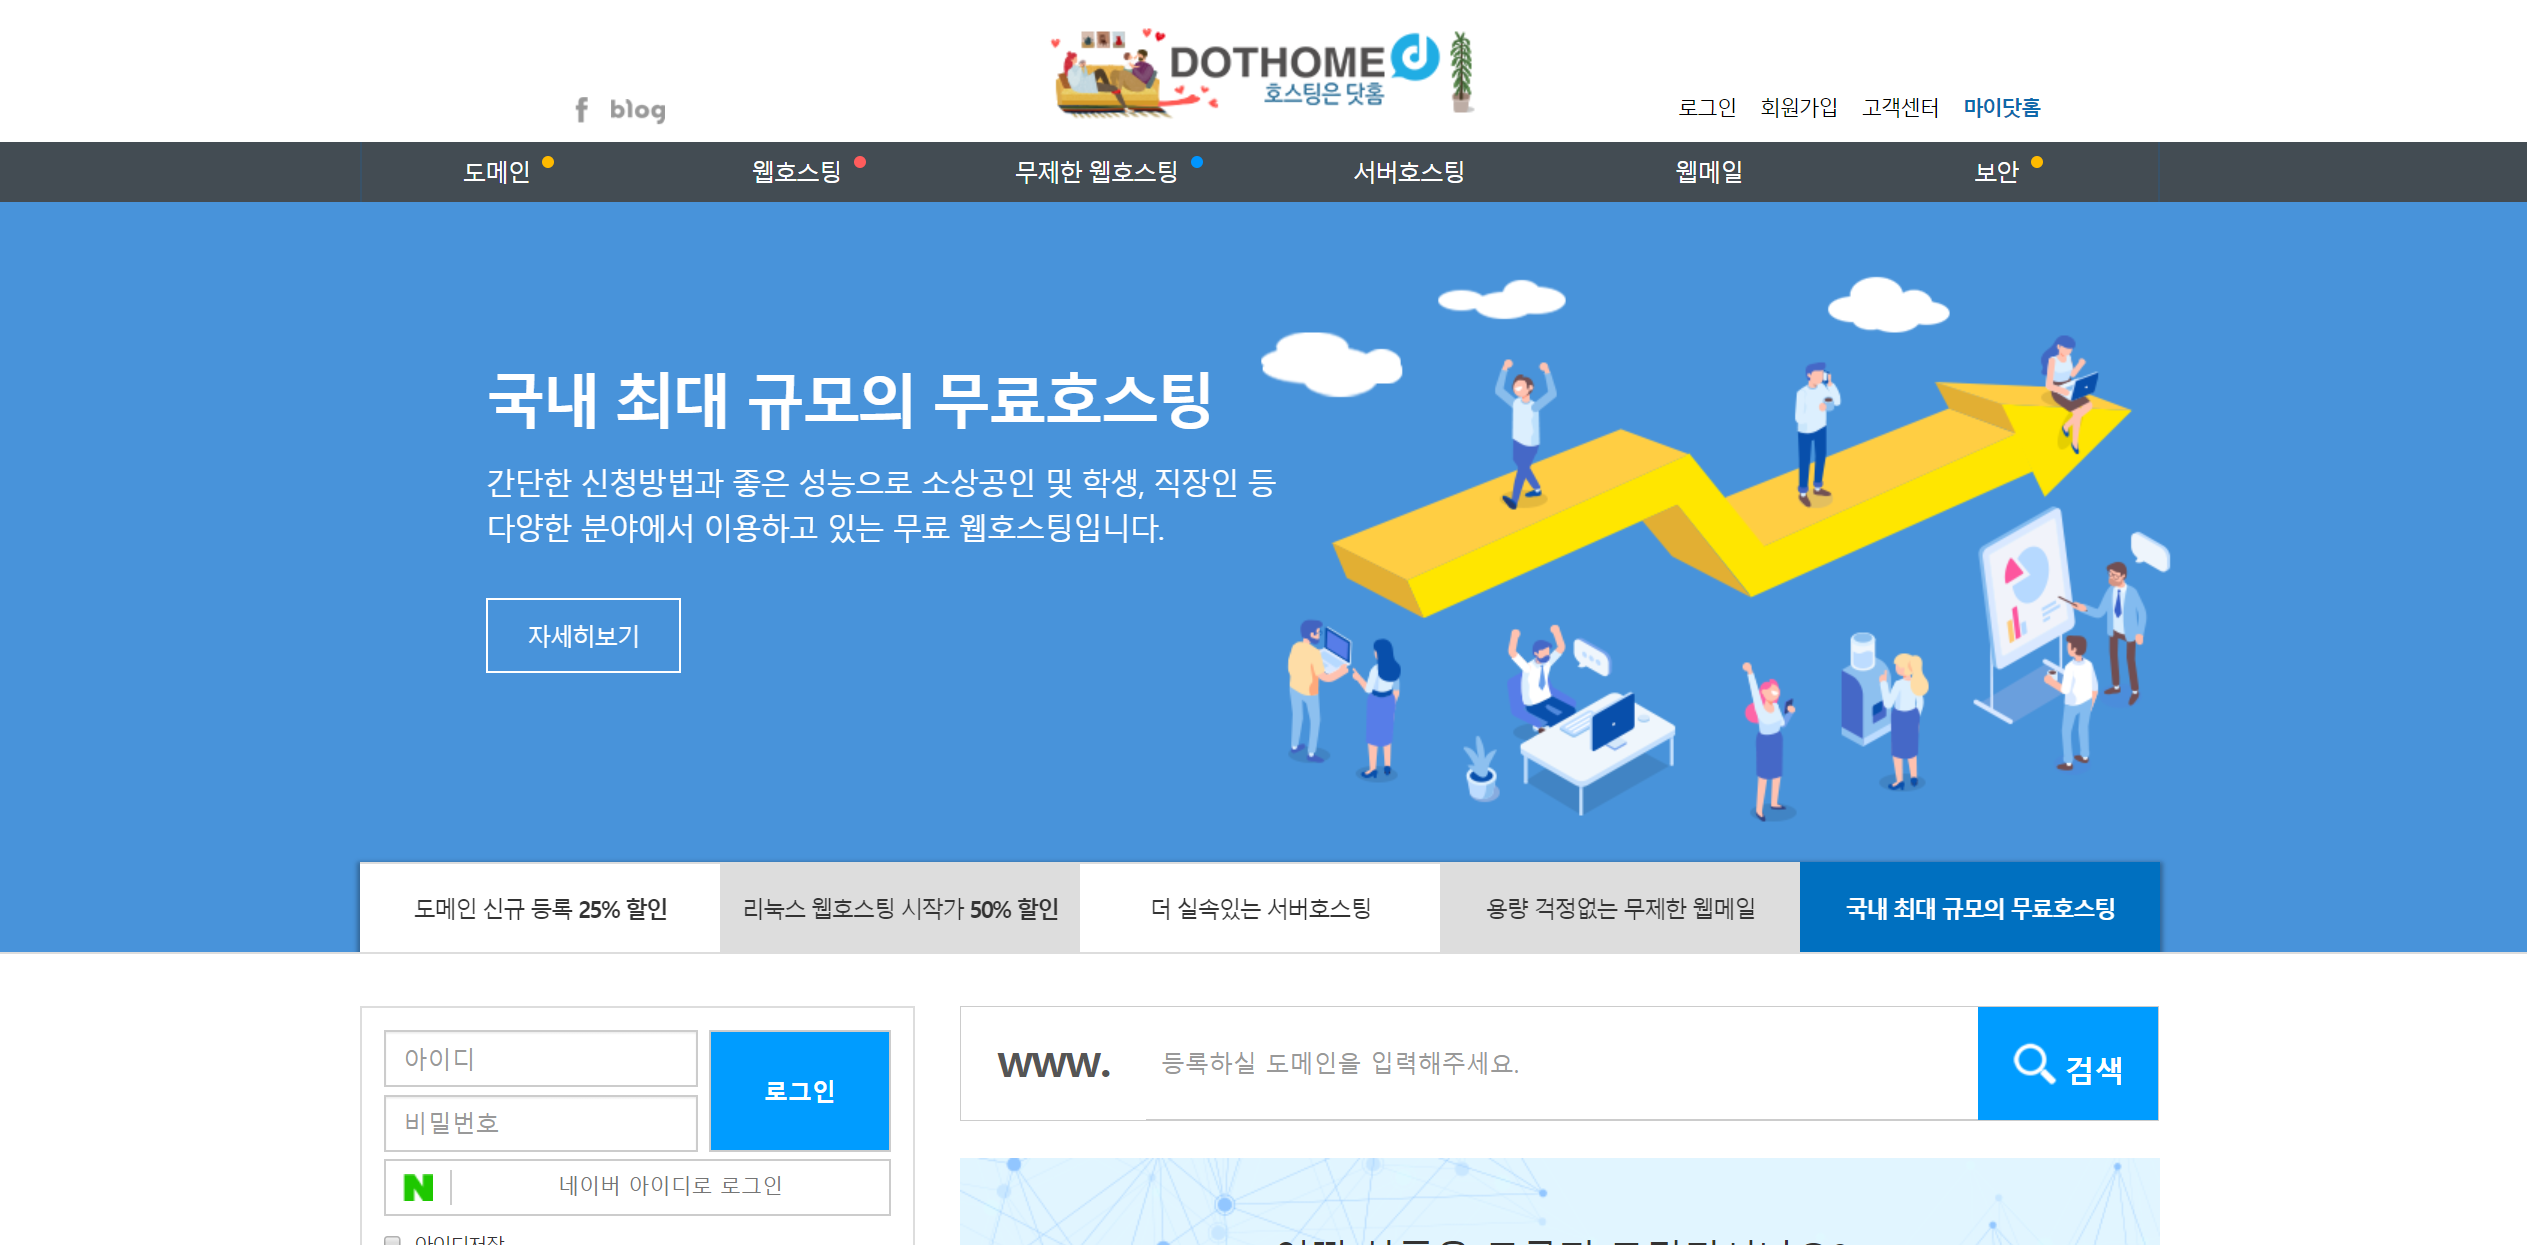2527x1245 pixels.
Task: Tick the 아이디저장 checkbox
Action: click(393, 1239)
